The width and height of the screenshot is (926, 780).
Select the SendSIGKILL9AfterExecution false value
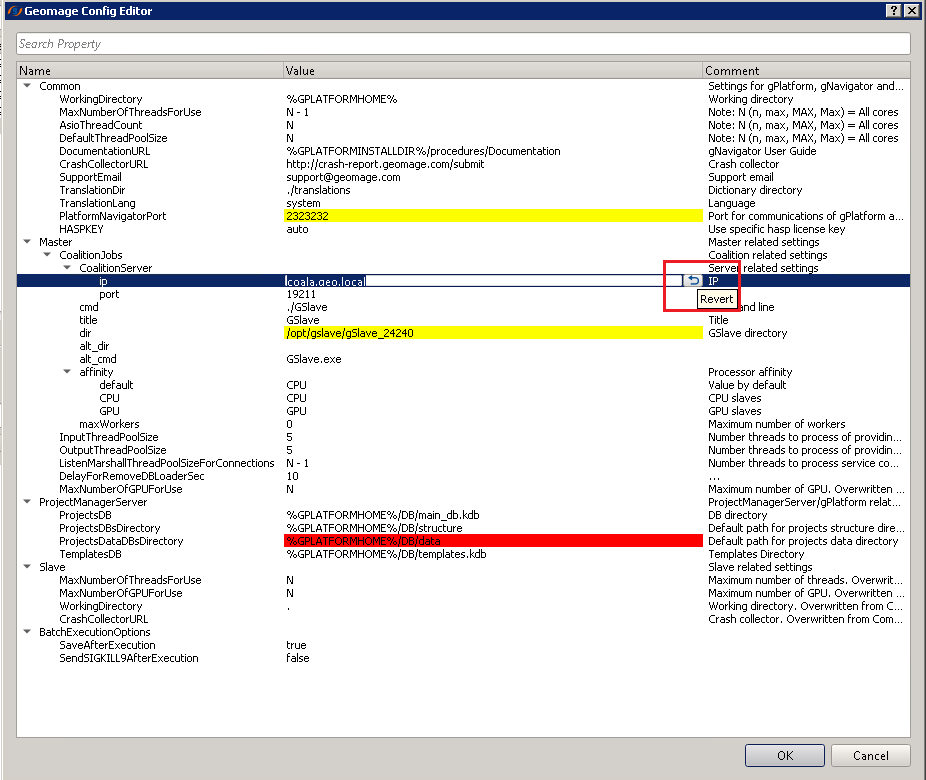(298, 658)
